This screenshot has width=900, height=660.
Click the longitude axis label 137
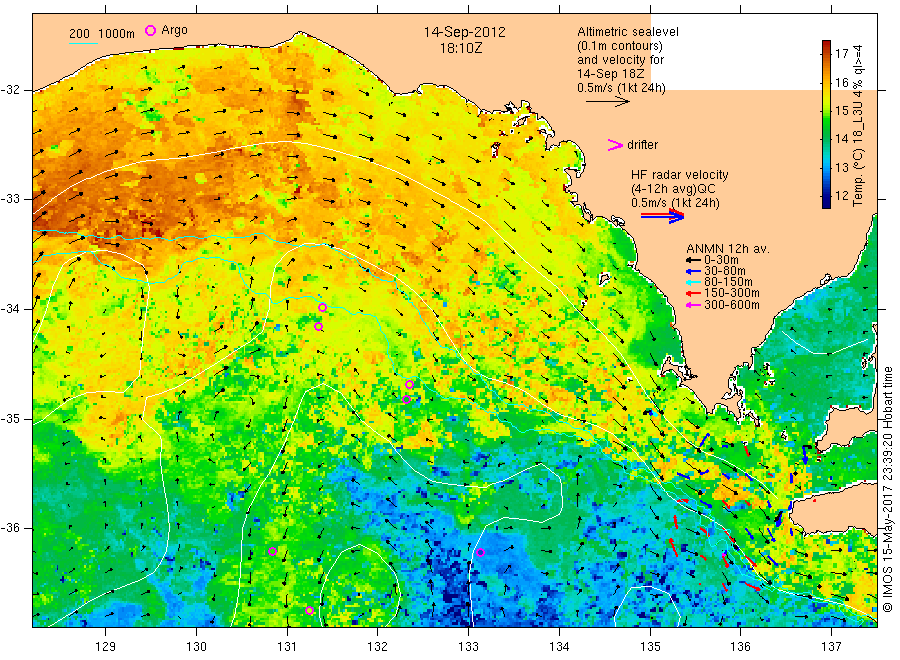[831, 647]
